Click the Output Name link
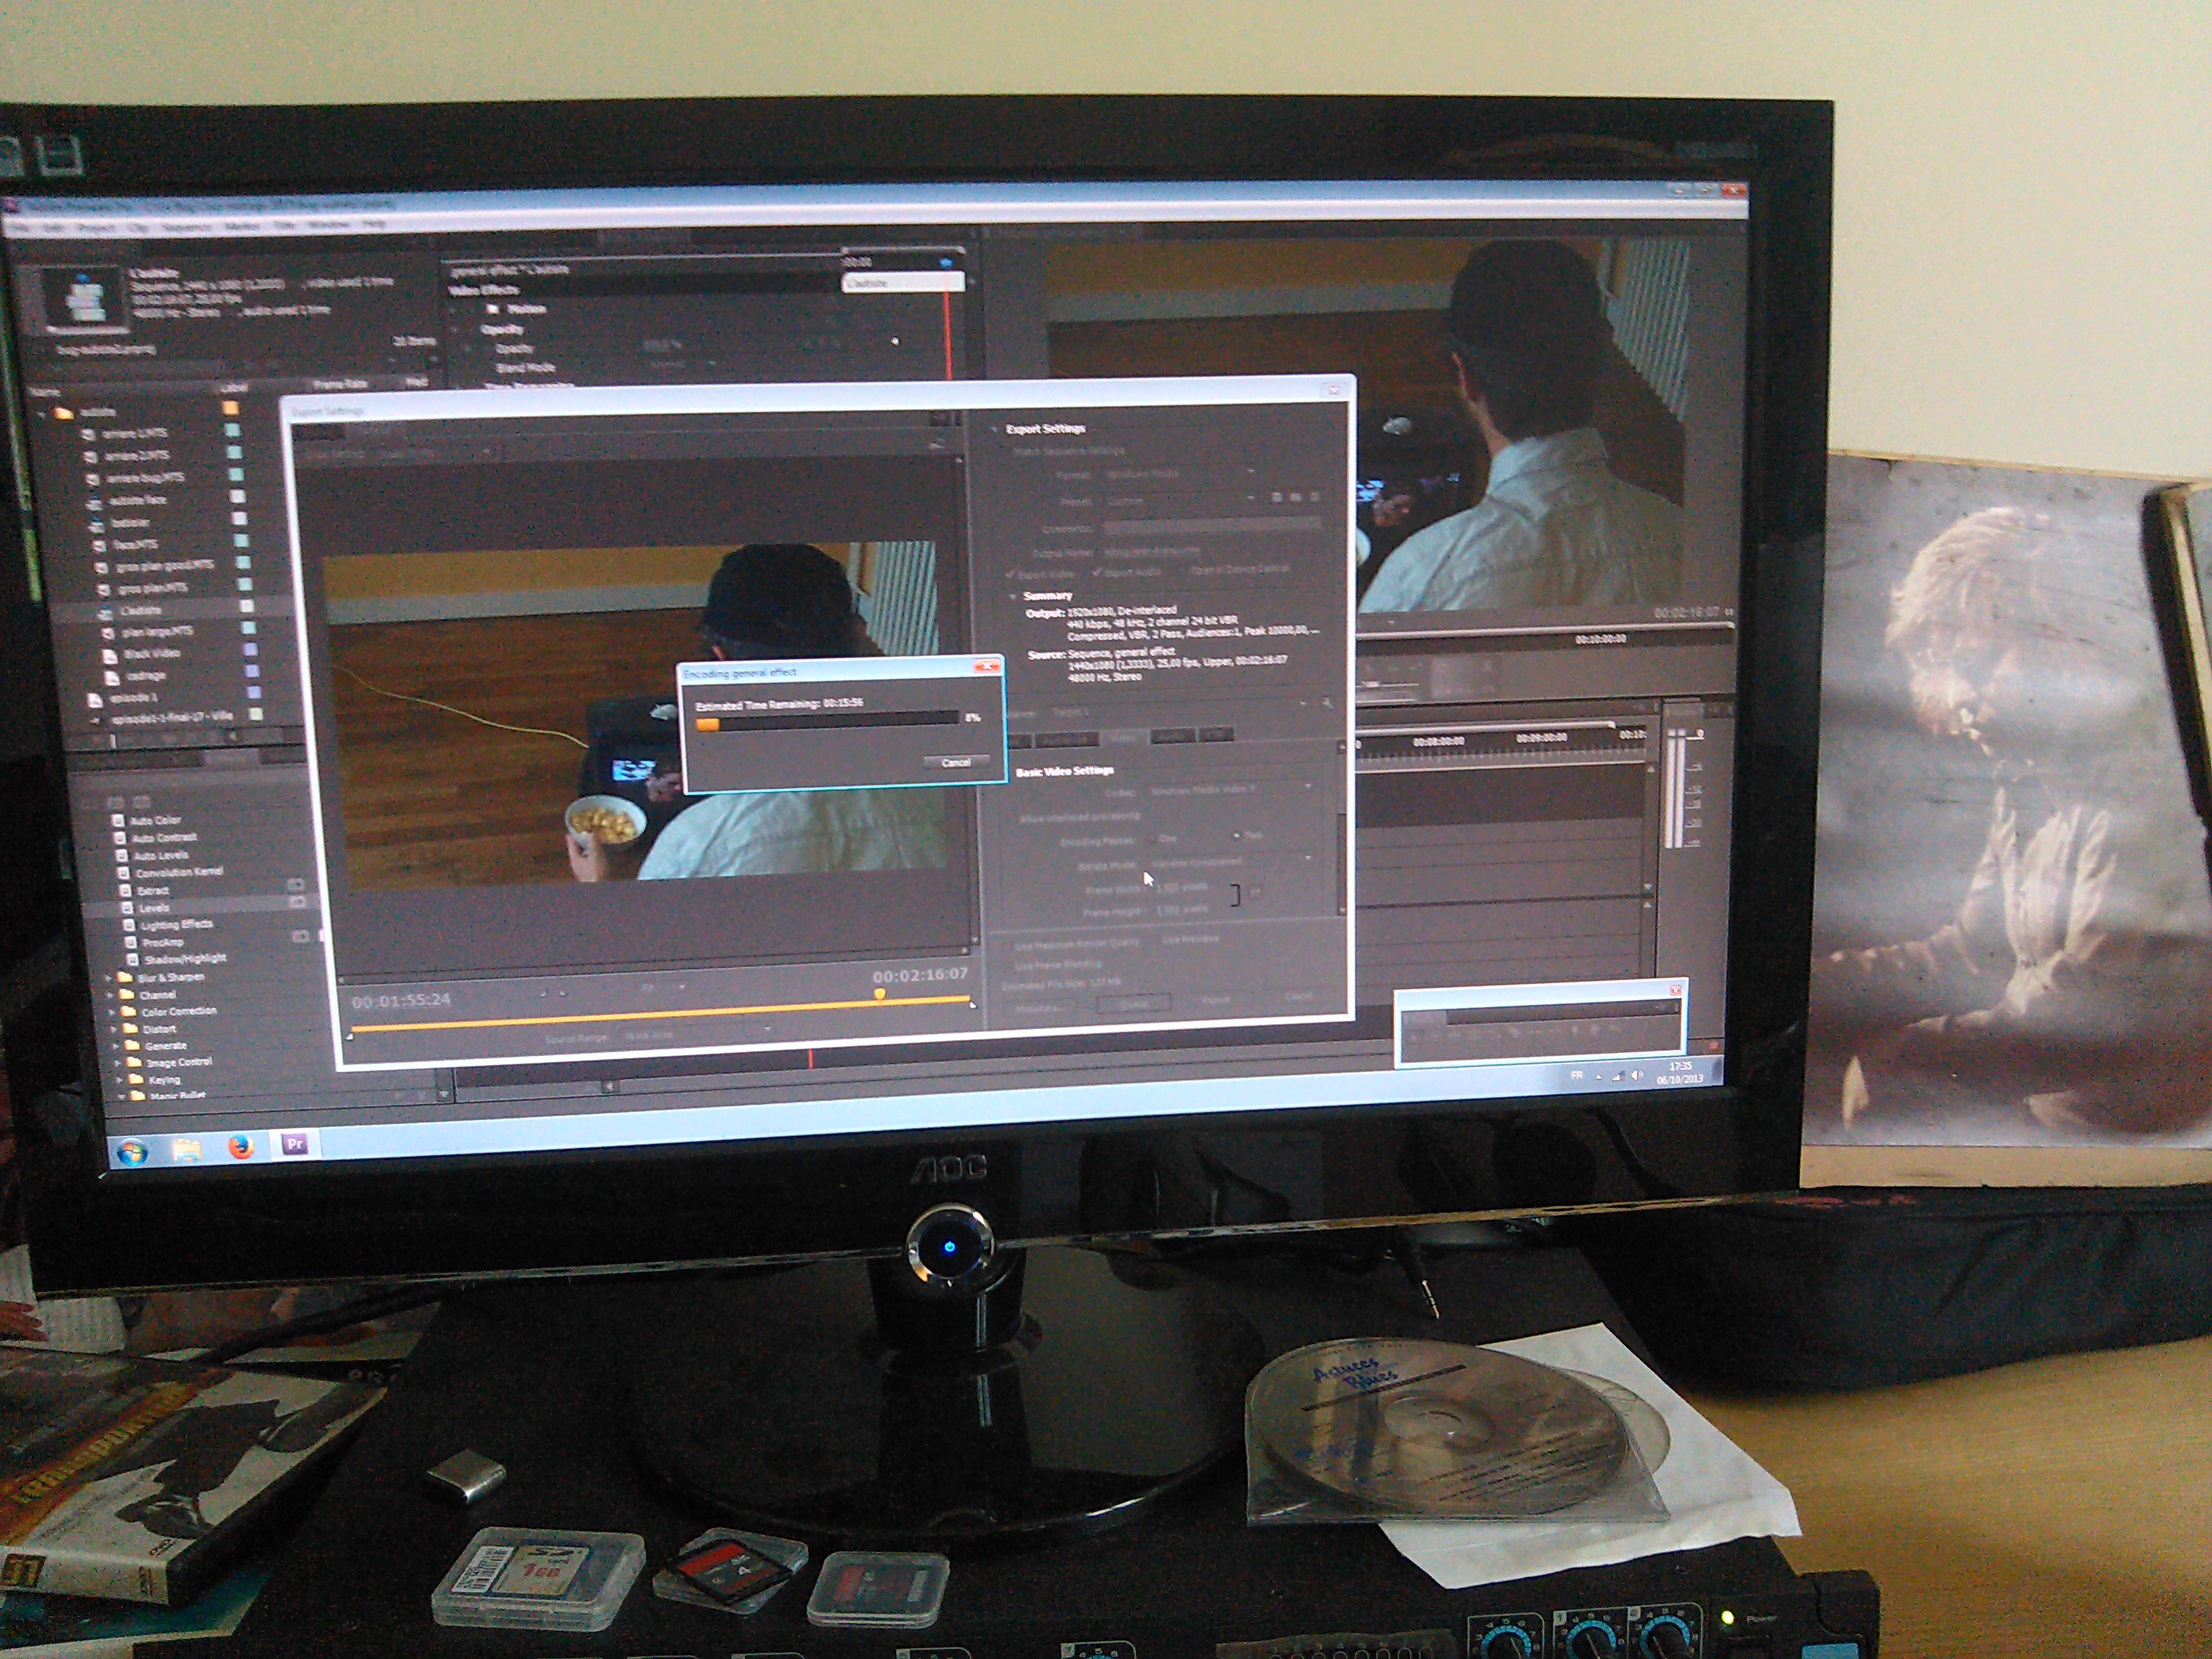 (1151, 551)
